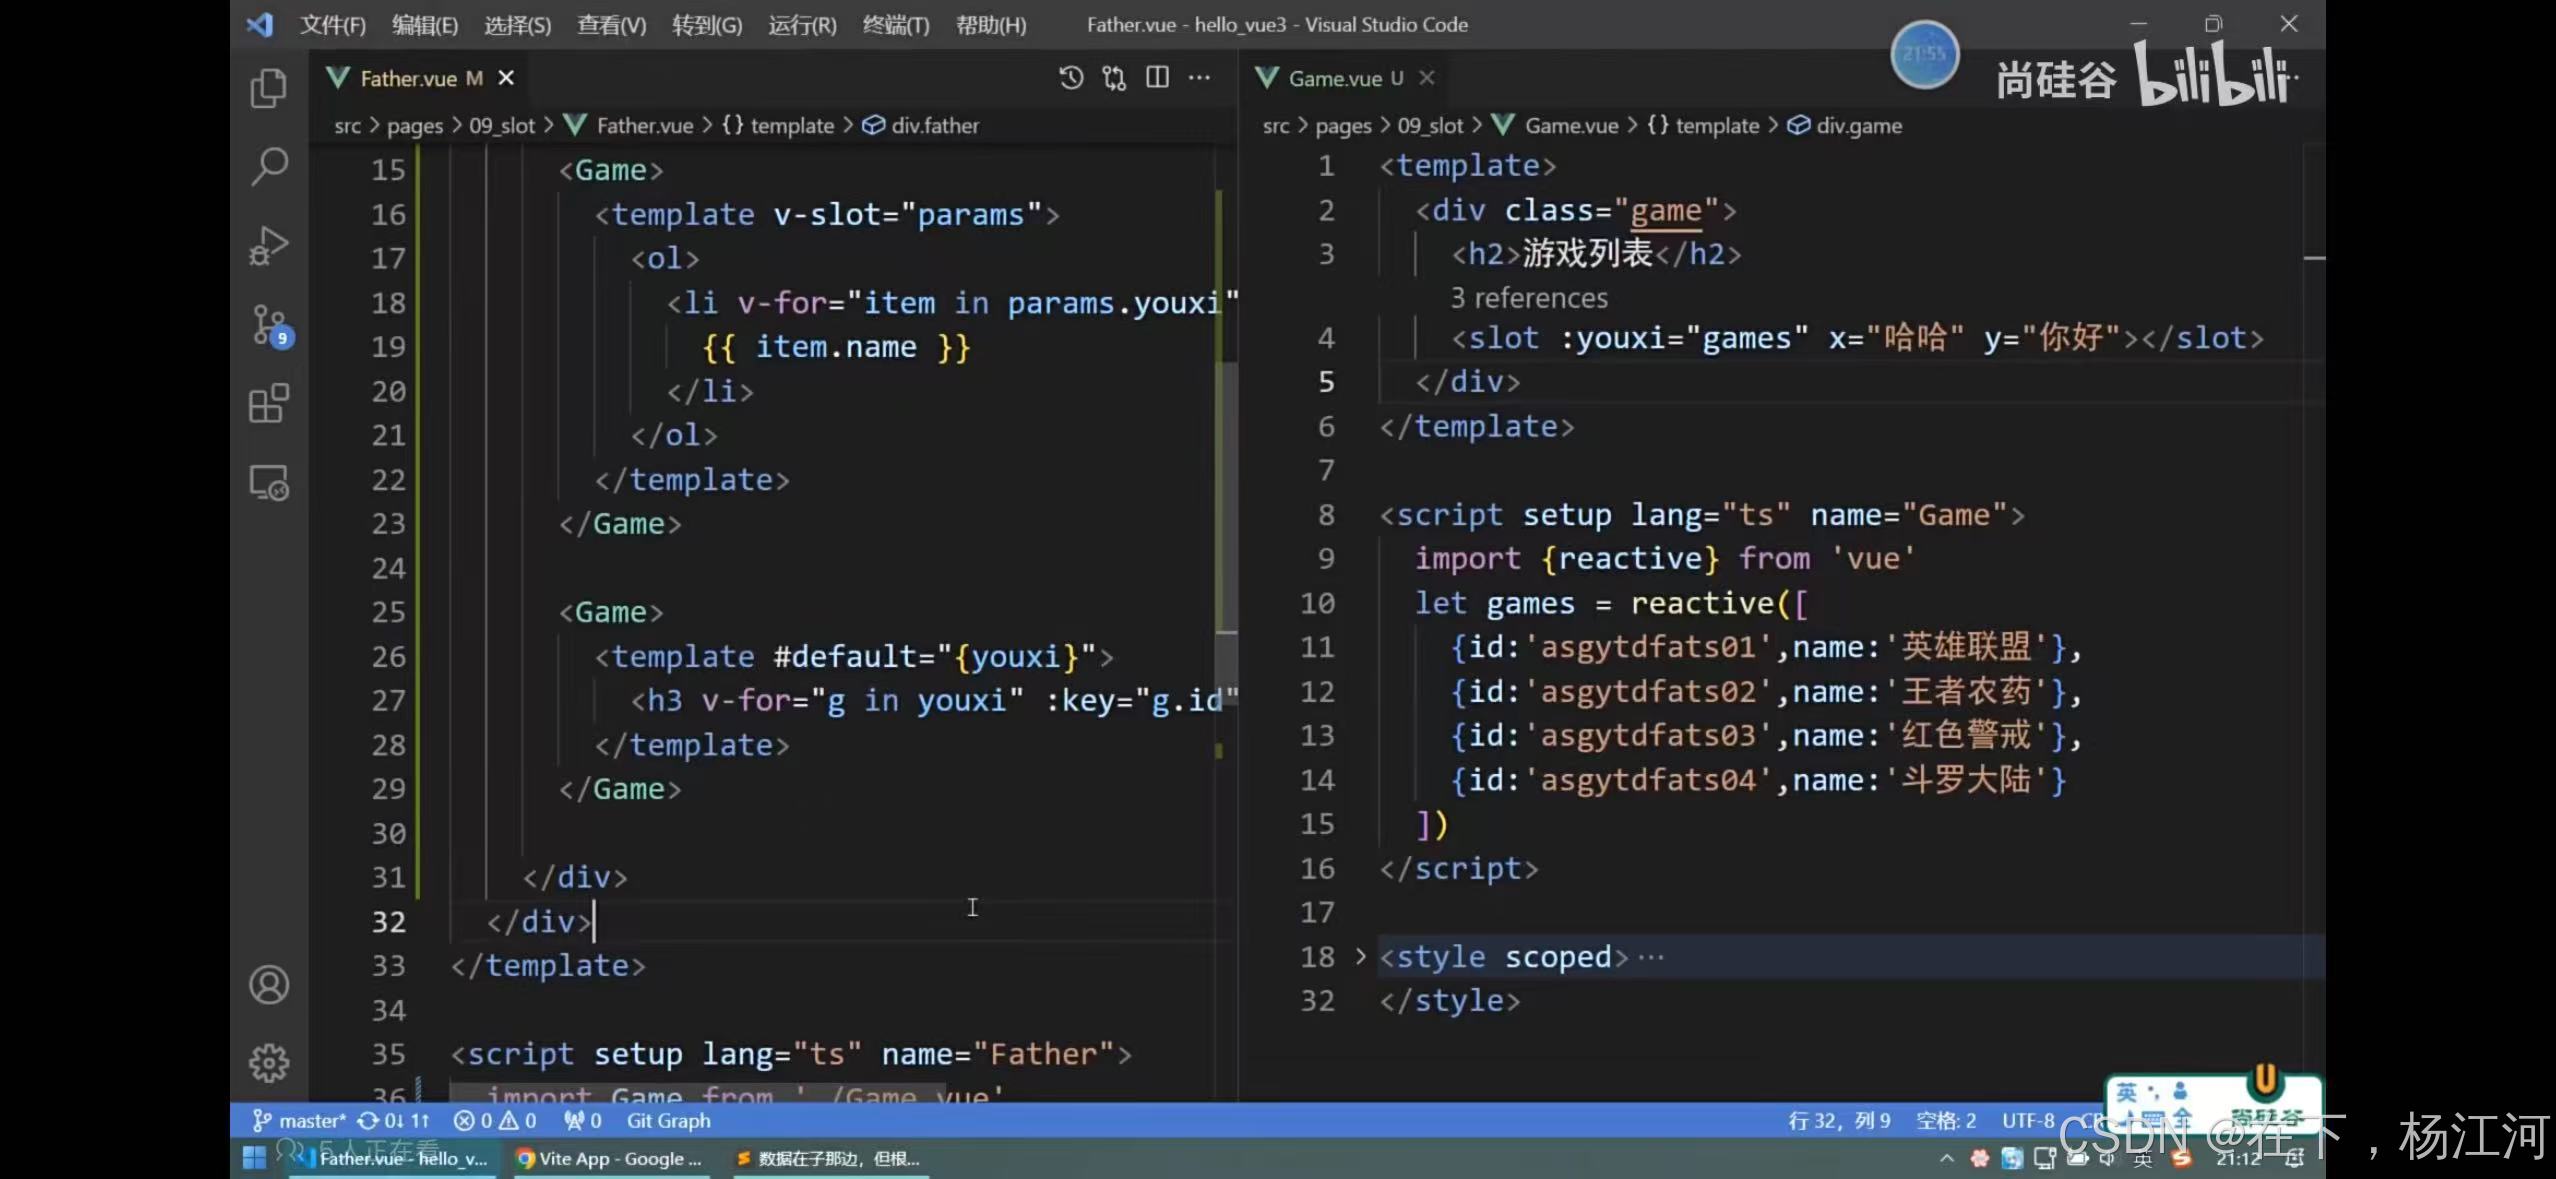This screenshot has height=1179, width=2556.
Task: Open the Manage gear icon
Action: pos(268,1063)
